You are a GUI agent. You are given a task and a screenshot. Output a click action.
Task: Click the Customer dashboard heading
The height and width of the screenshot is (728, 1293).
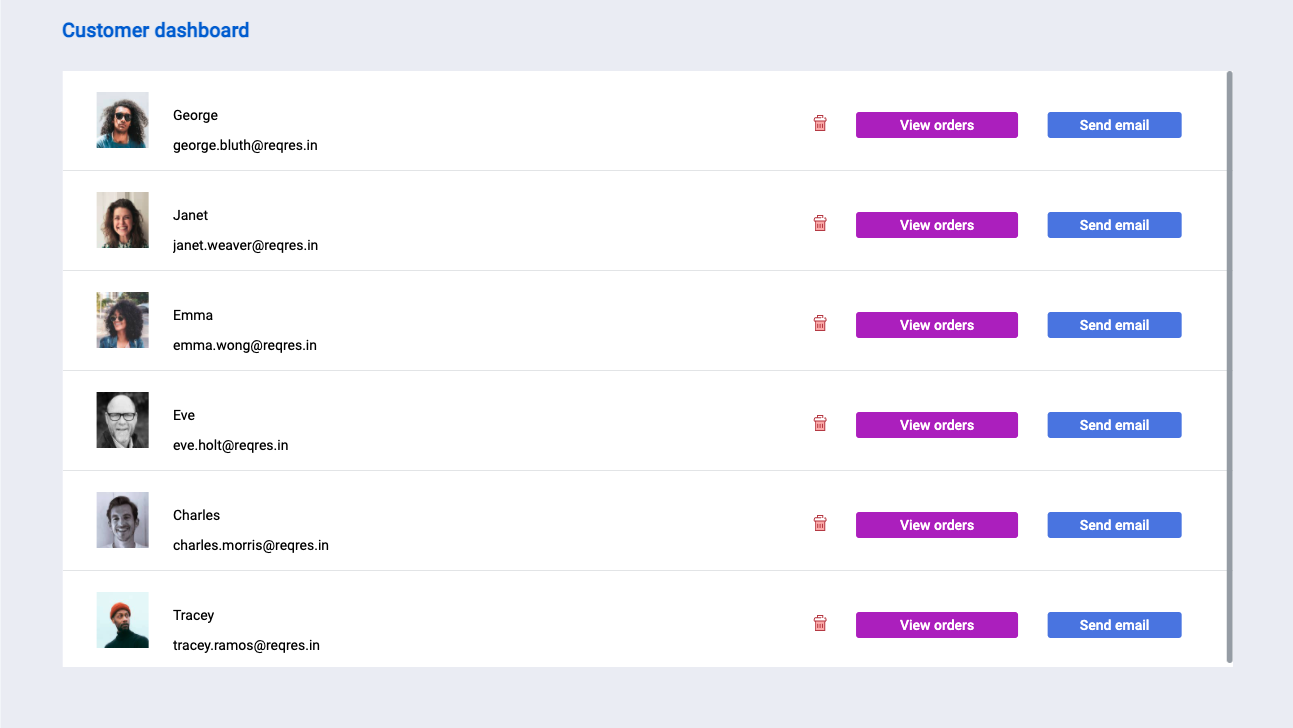155,30
